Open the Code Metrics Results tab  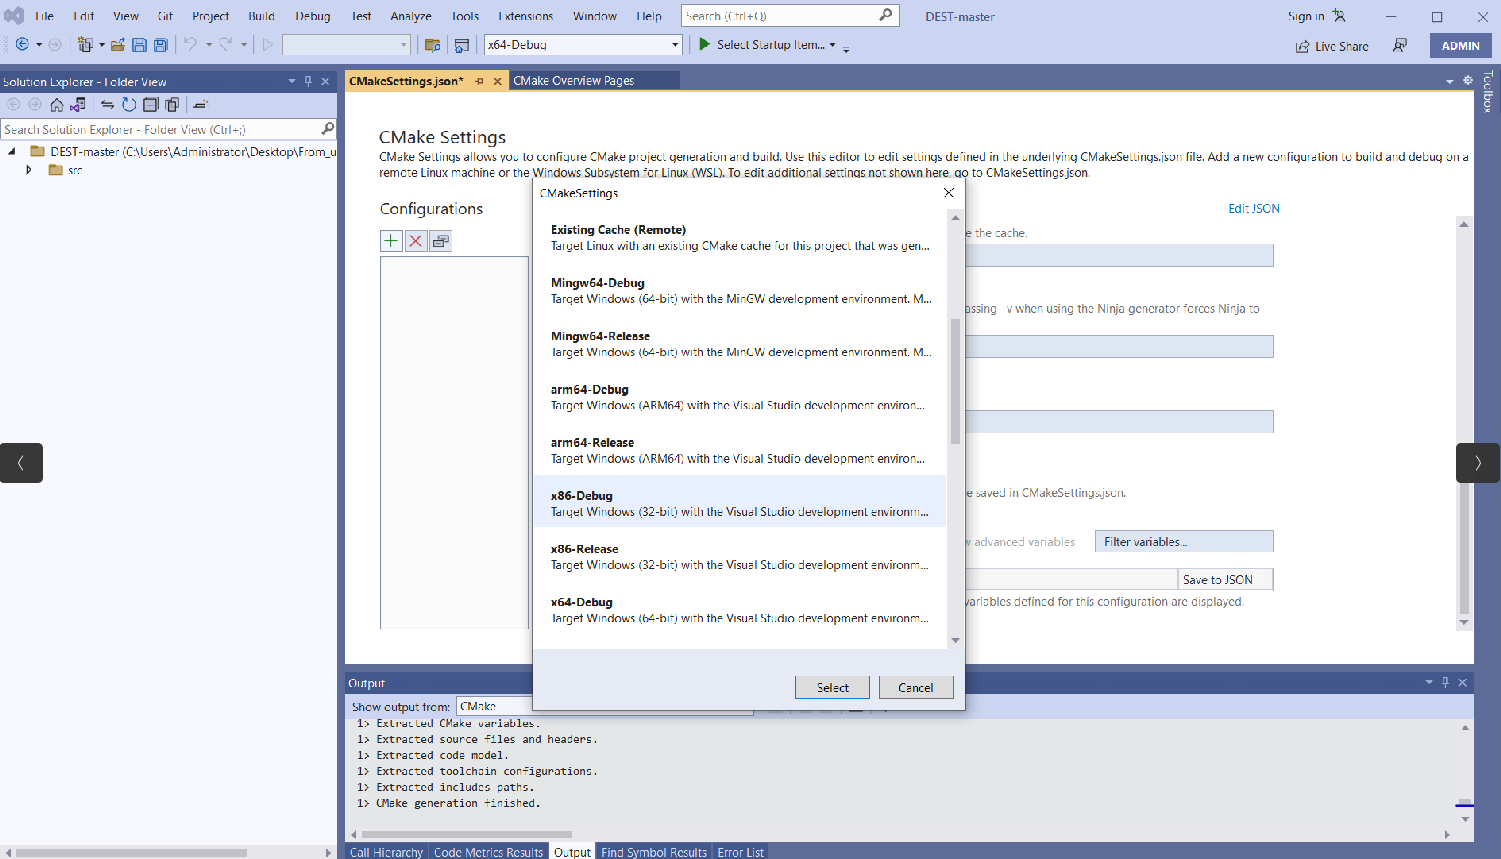pyautogui.click(x=488, y=852)
